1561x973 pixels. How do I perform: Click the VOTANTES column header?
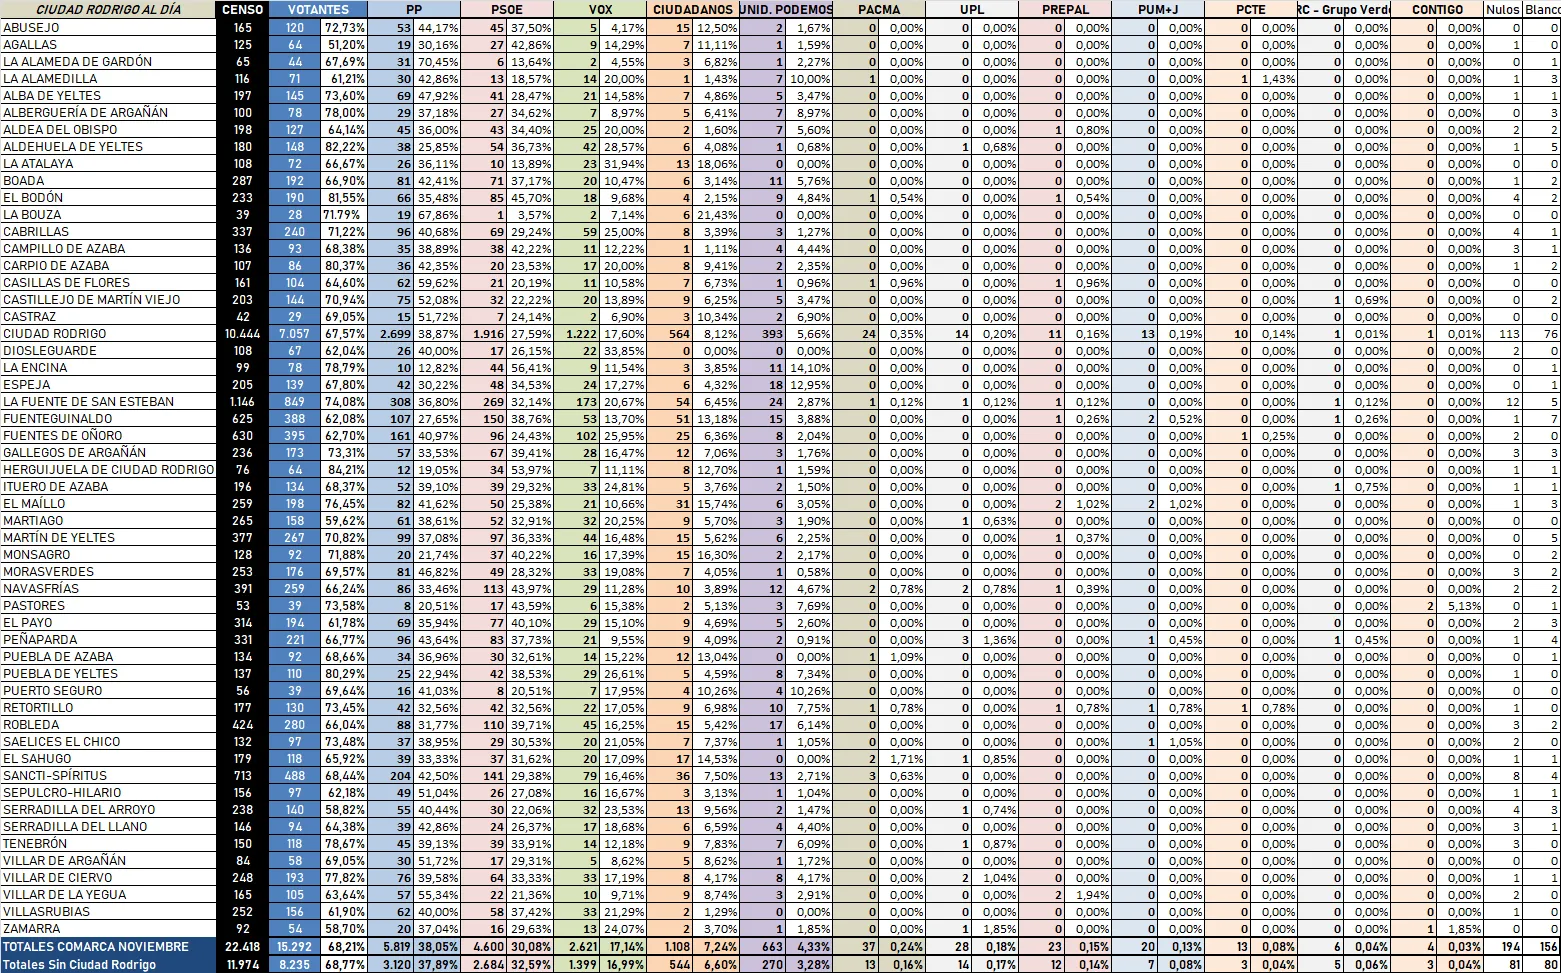[x=320, y=9]
